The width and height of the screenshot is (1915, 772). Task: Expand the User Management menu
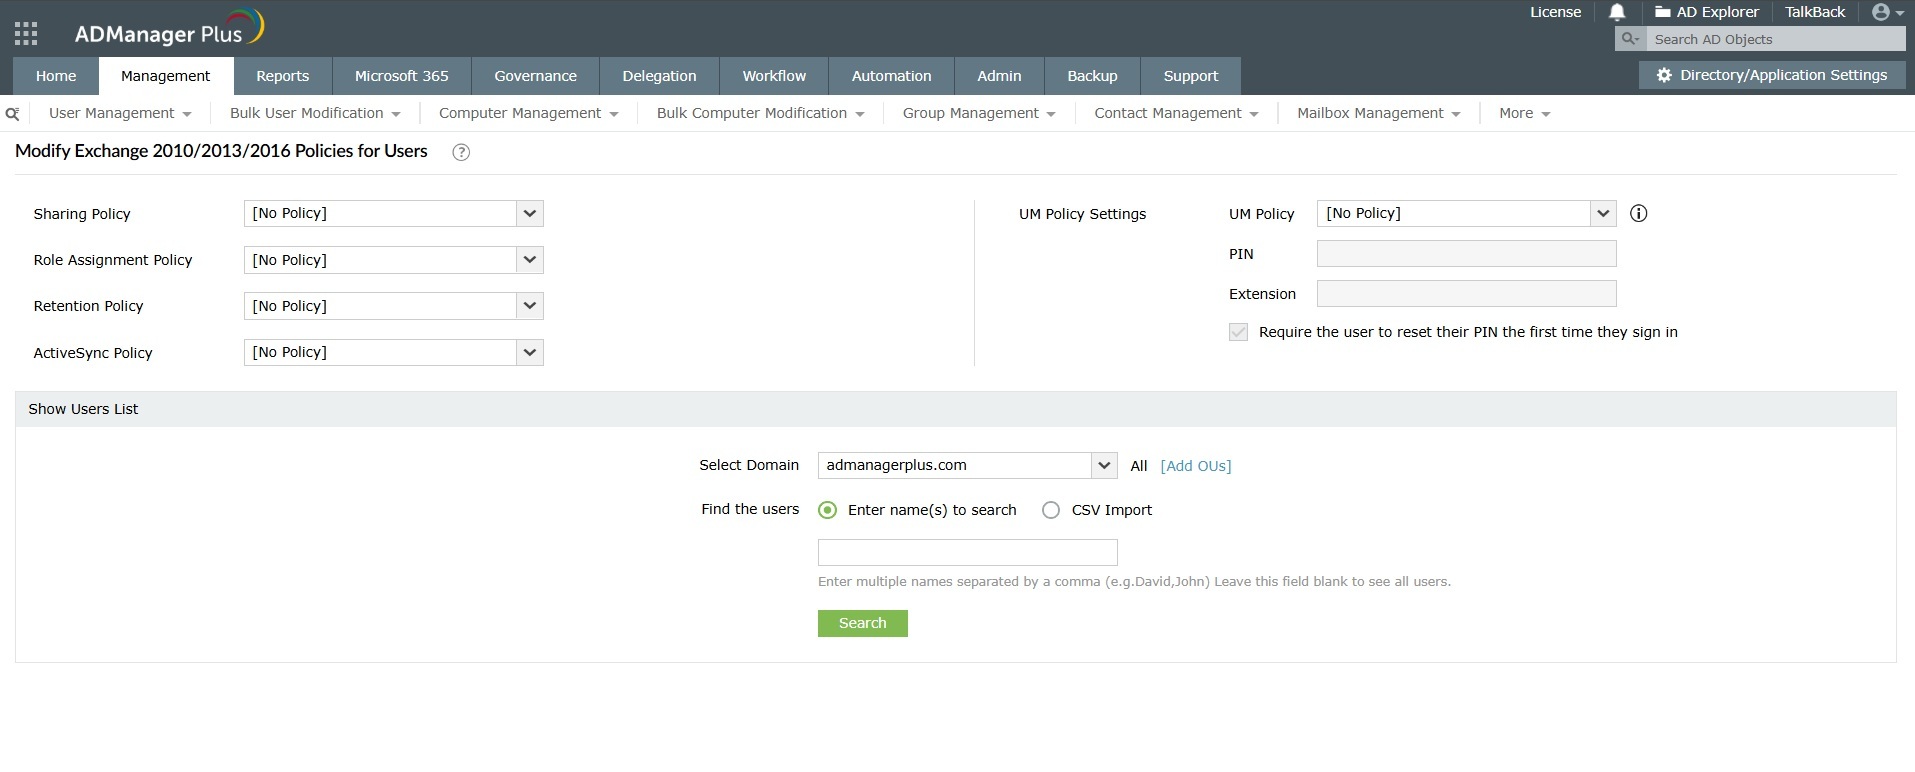pos(120,113)
